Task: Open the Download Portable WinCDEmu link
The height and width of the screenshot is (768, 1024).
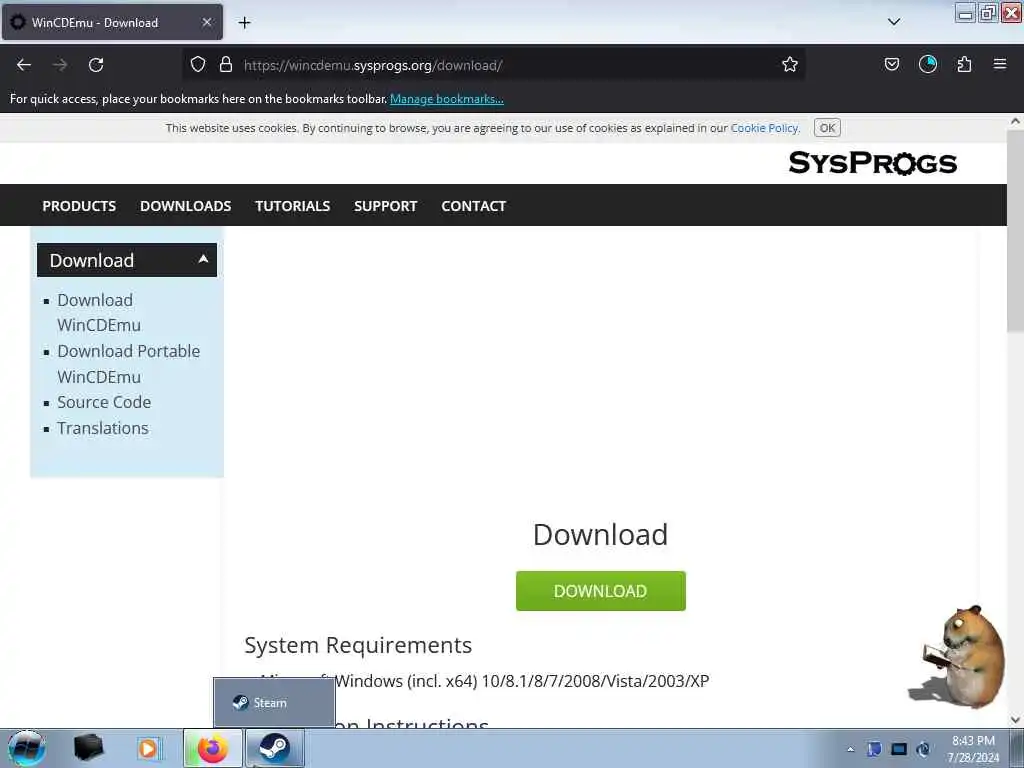Action: 129,364
